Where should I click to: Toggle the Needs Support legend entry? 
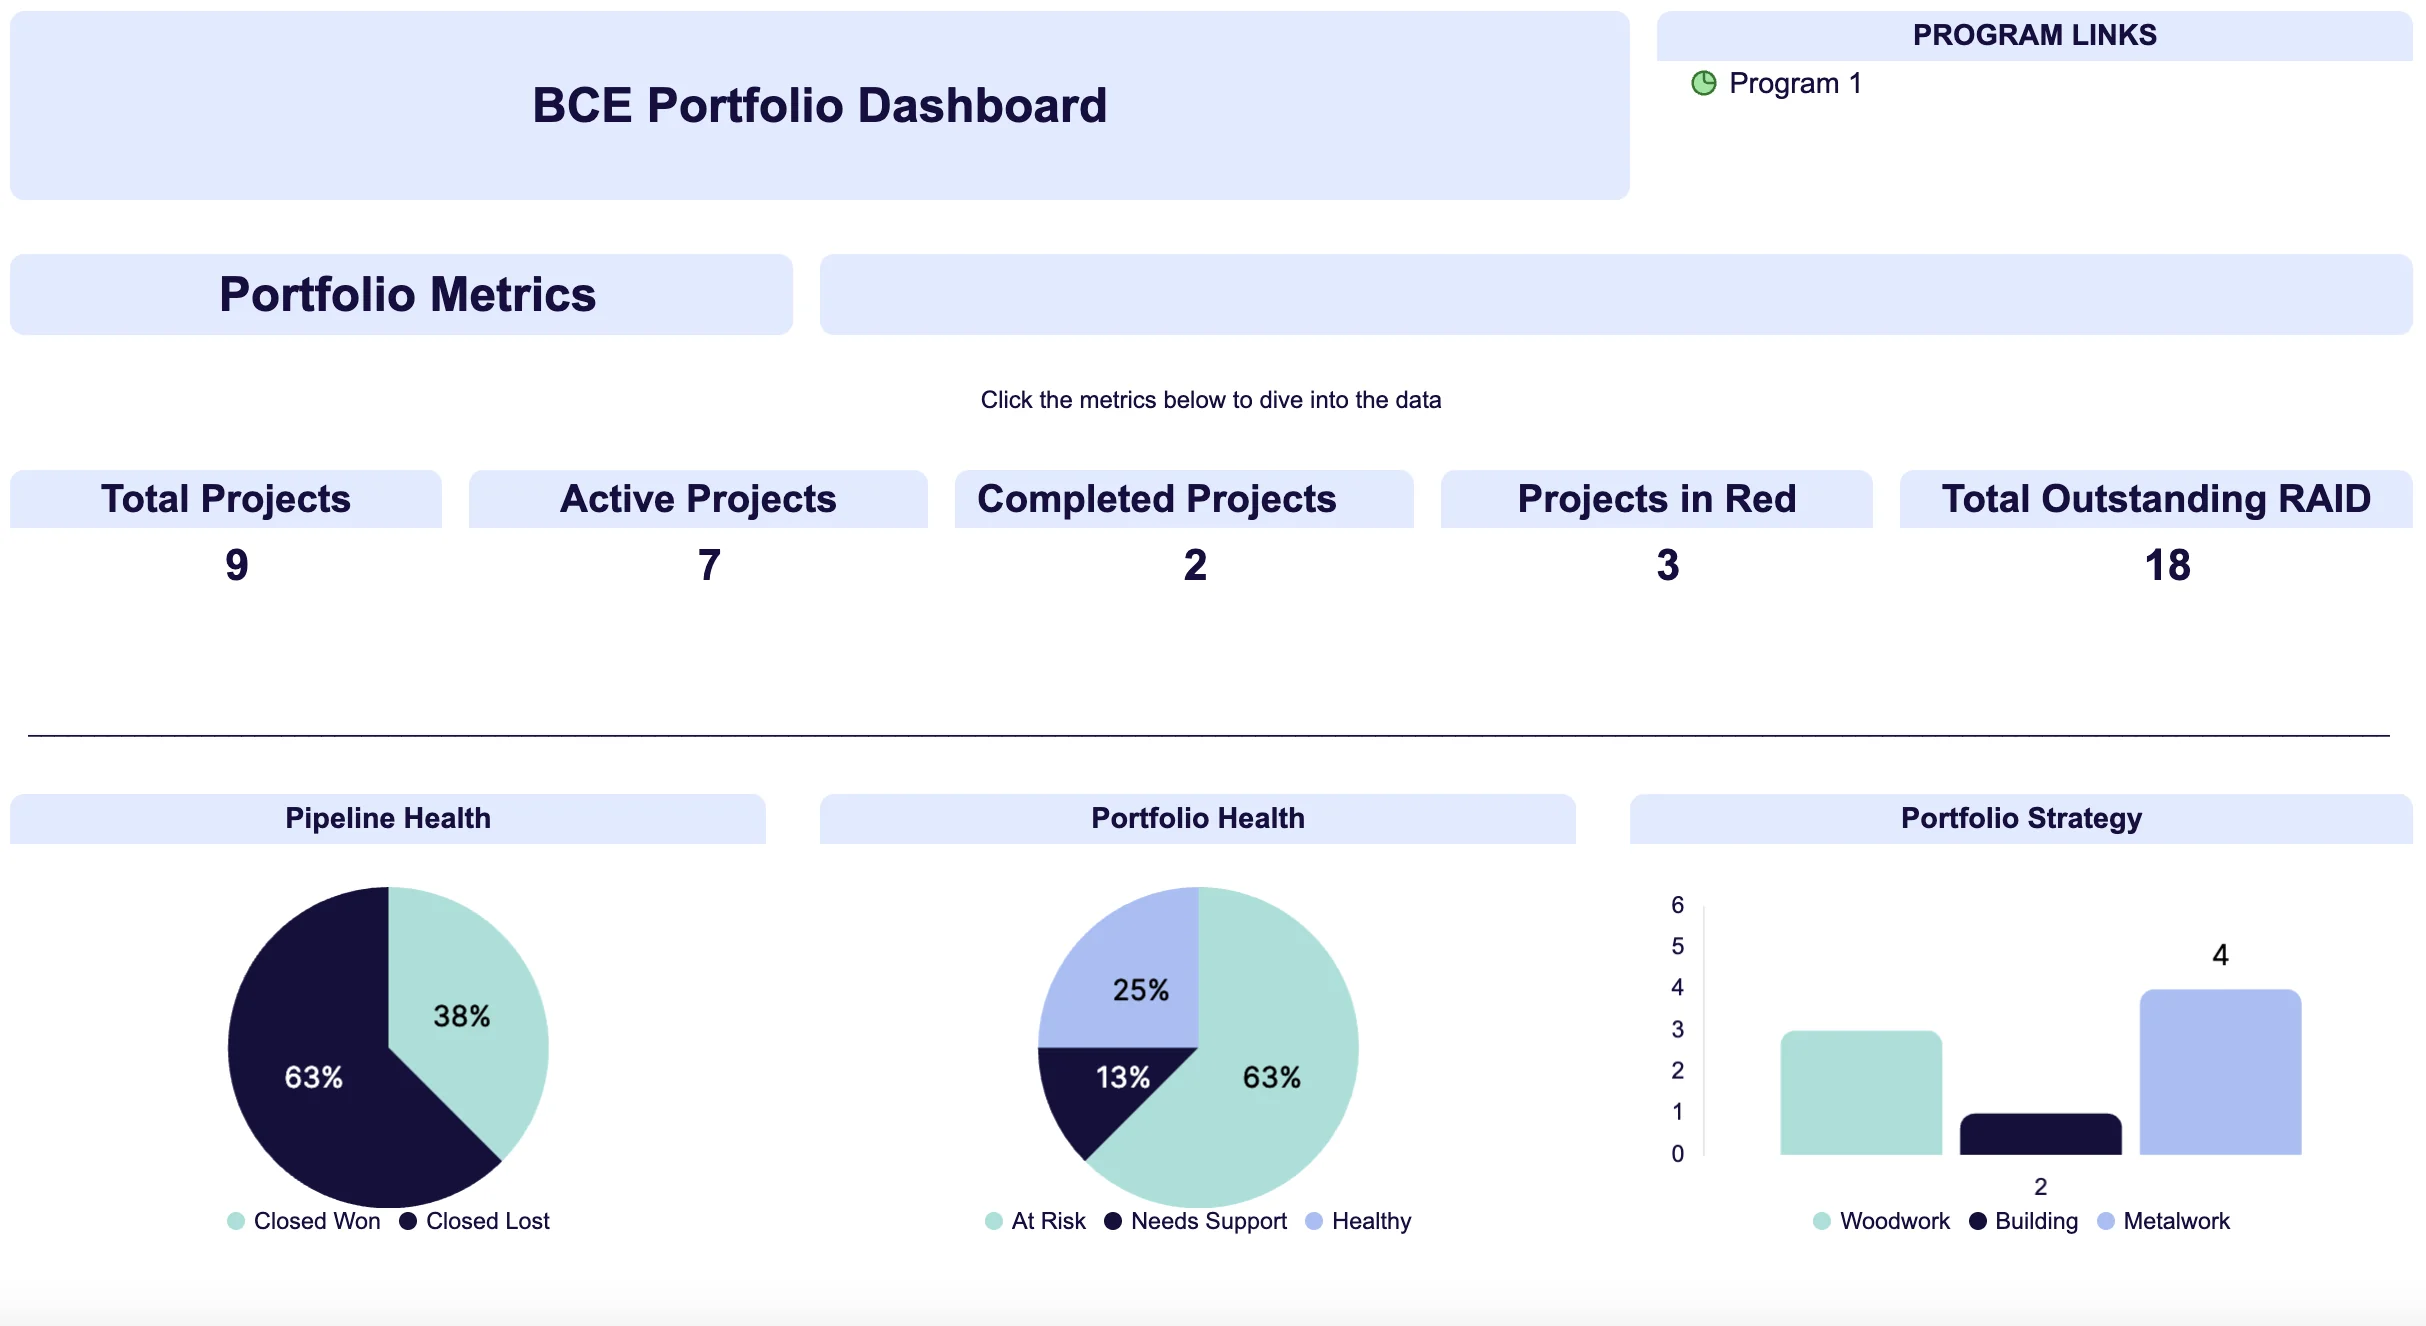coord(1196,1221)
